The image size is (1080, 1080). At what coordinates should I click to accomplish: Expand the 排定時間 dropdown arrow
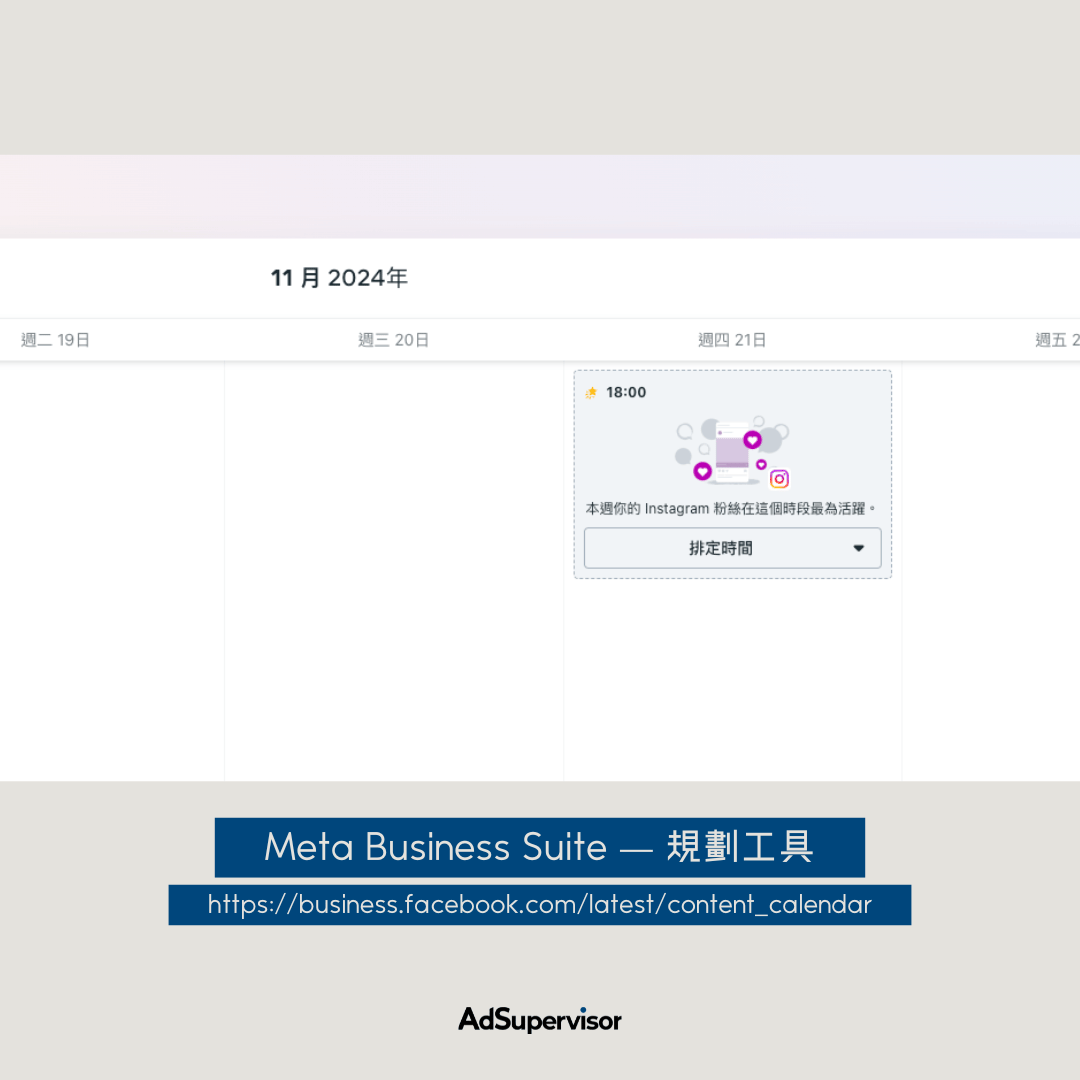coord(858,548)
